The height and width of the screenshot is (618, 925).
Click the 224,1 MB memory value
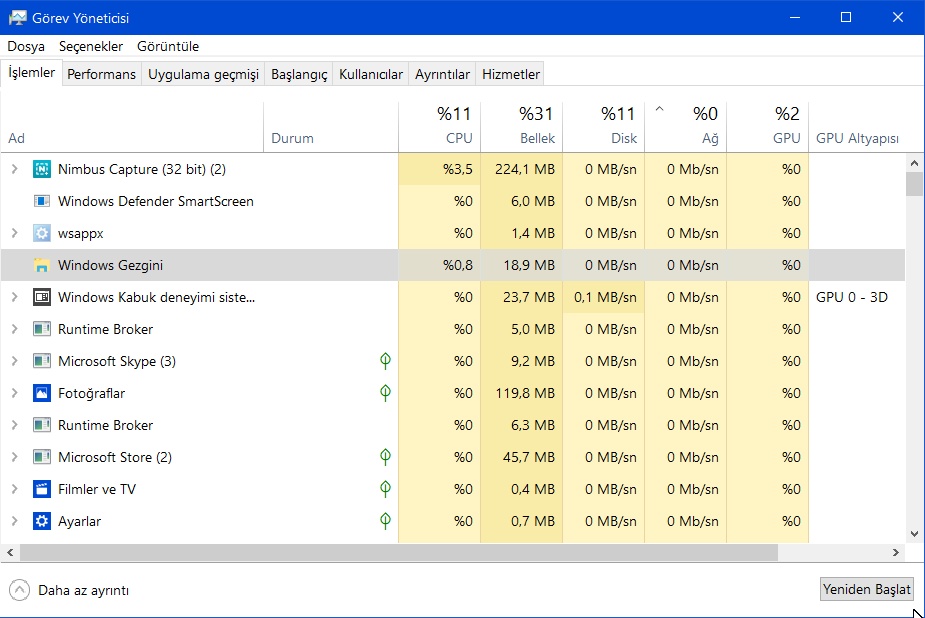[x=525, y=169]
